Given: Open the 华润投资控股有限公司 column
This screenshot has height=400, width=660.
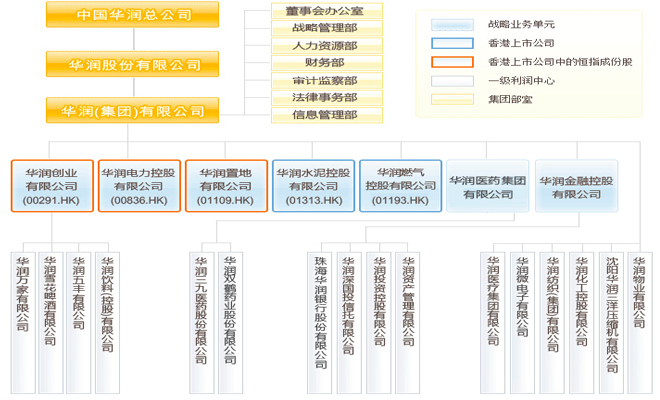Looking at the screenshot, I should coord(379,323).
